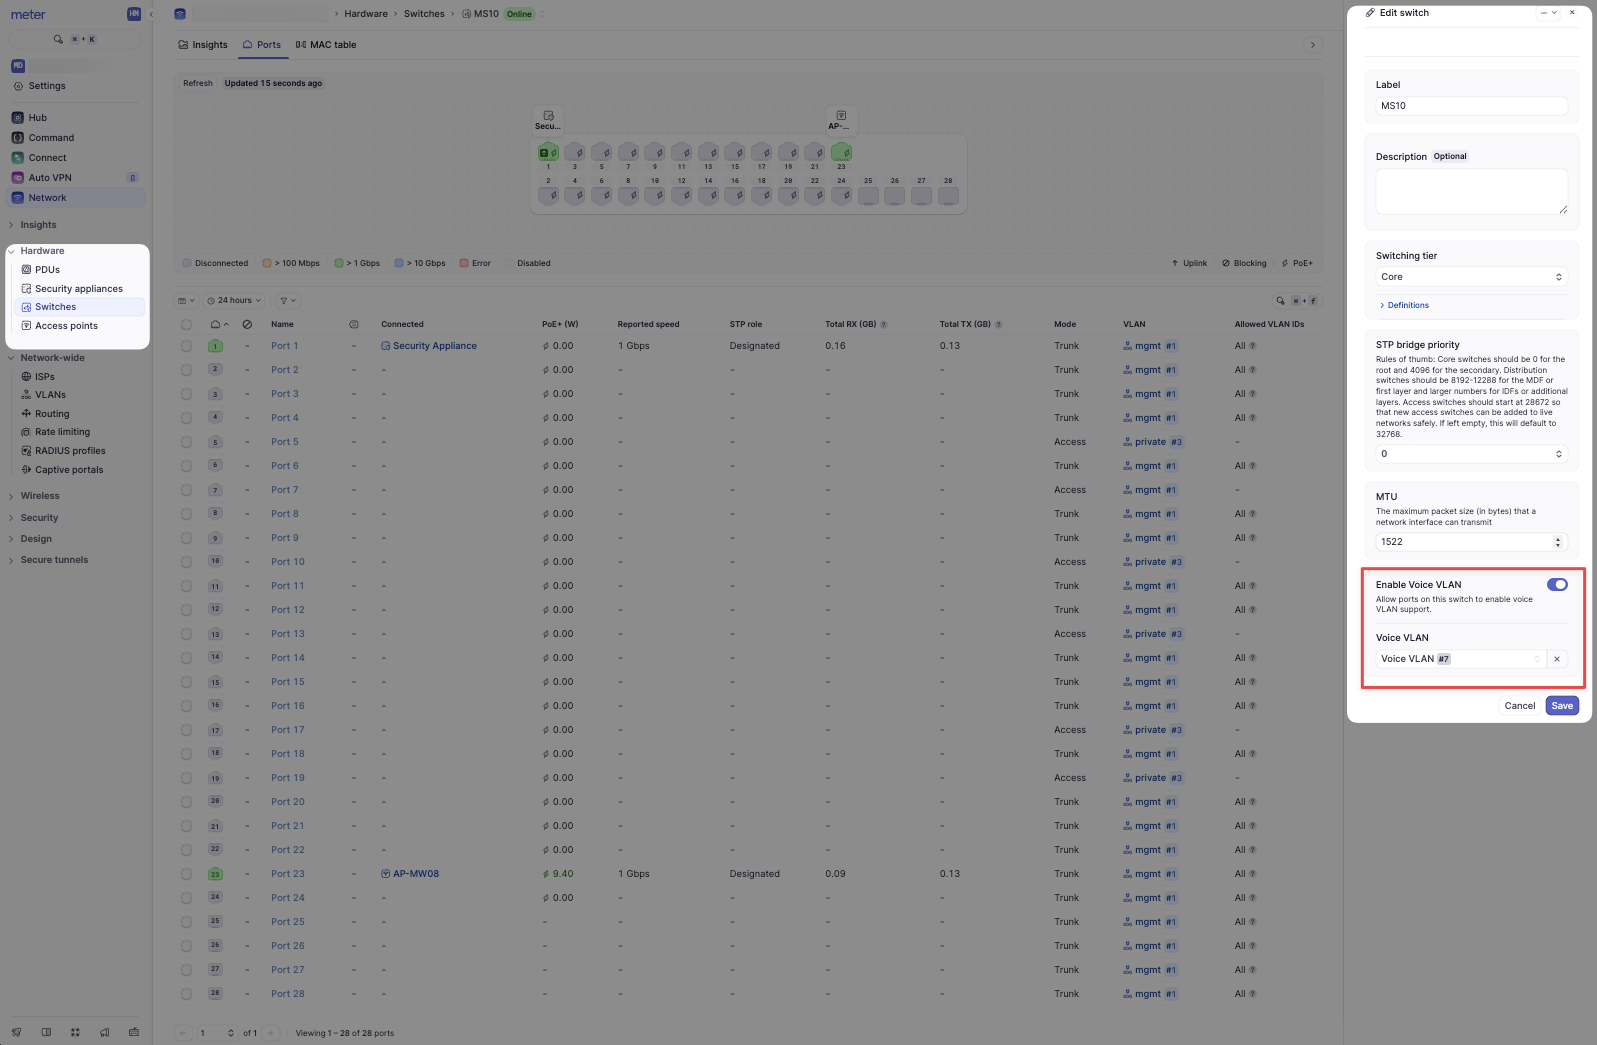Click the Captive portals icon
This screenshot has height=1045, width=1597.
click(26, 470)
